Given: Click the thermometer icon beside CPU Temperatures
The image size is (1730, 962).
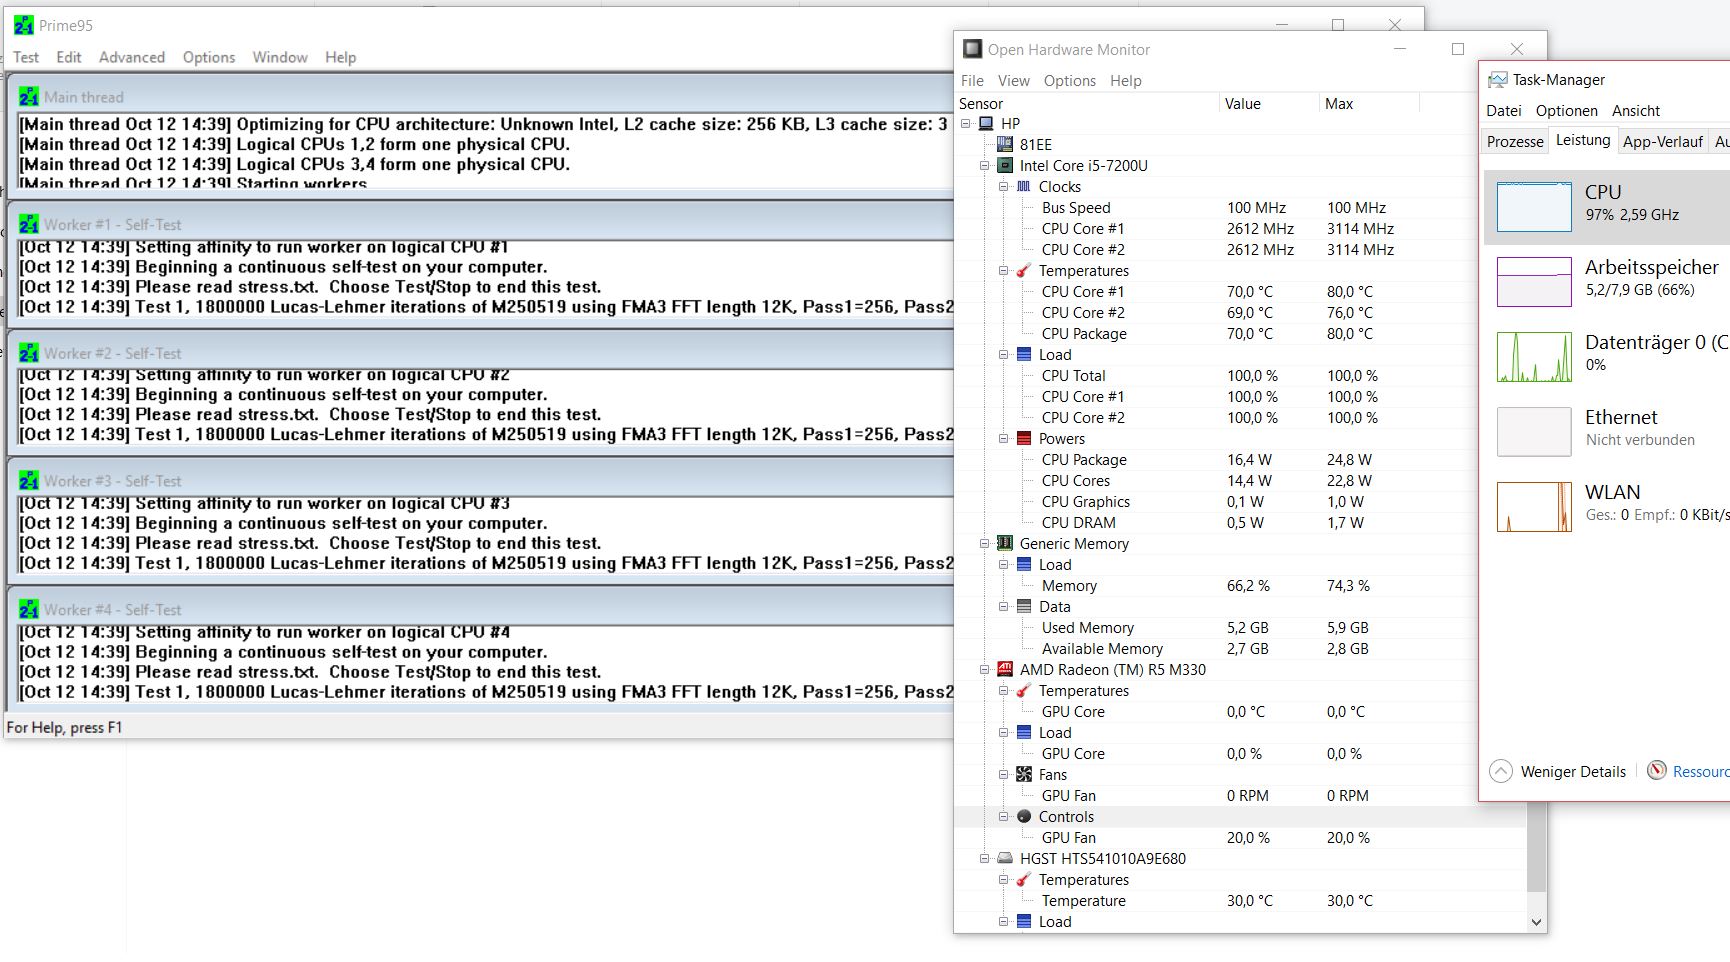Looking at the screenshot, I should 1024,271.
